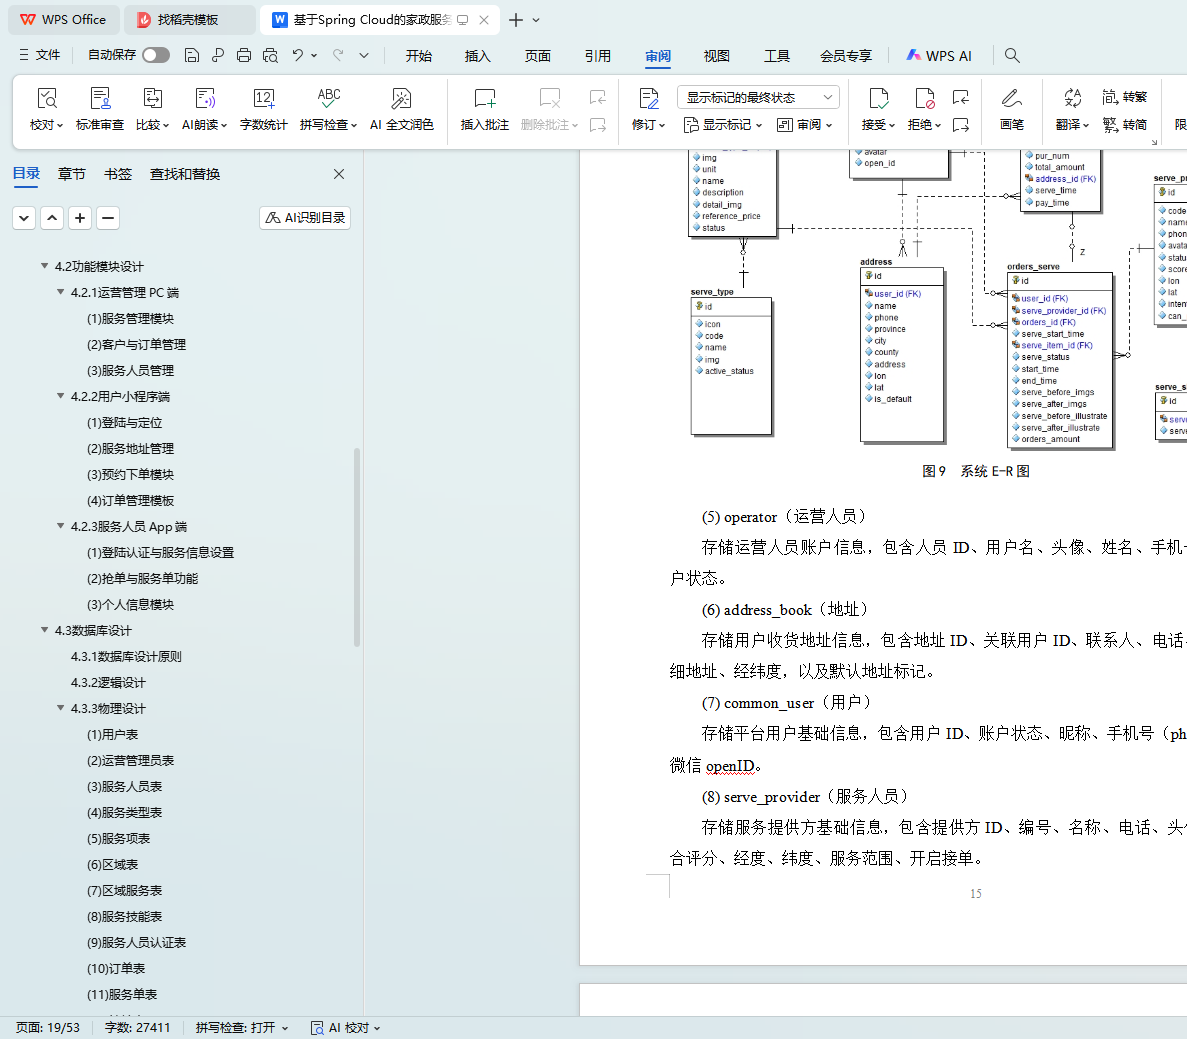Collapse the 4.2功能模块设计 outline node
This screenshot has height=1039, width=1187.
click(45, 266)
